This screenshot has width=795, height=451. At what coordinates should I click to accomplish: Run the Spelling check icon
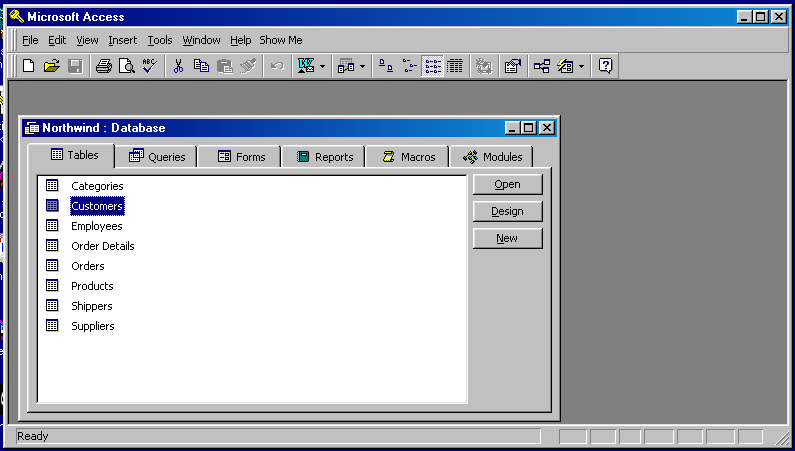[x=150, y=66]
